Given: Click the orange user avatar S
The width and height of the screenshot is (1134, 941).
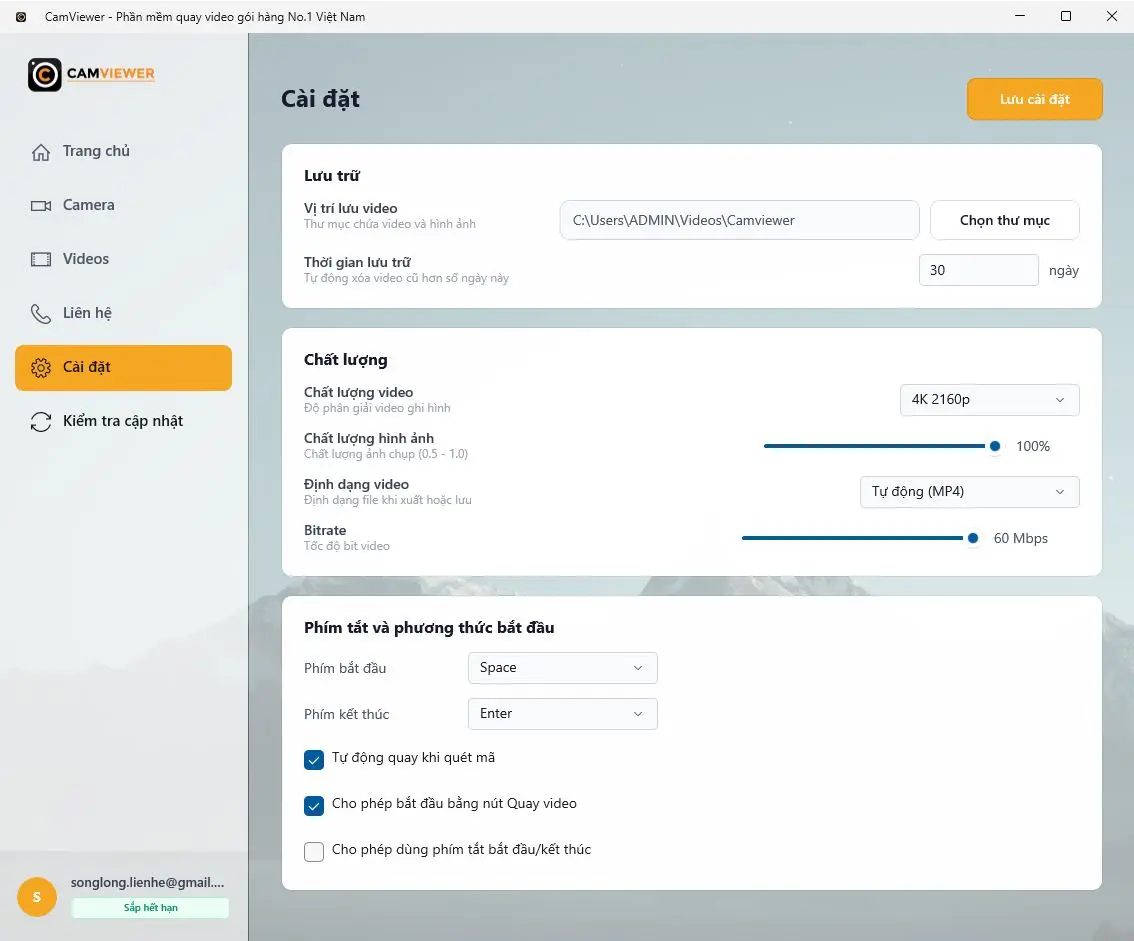Looking at the screenshot, I should (37, 897).
